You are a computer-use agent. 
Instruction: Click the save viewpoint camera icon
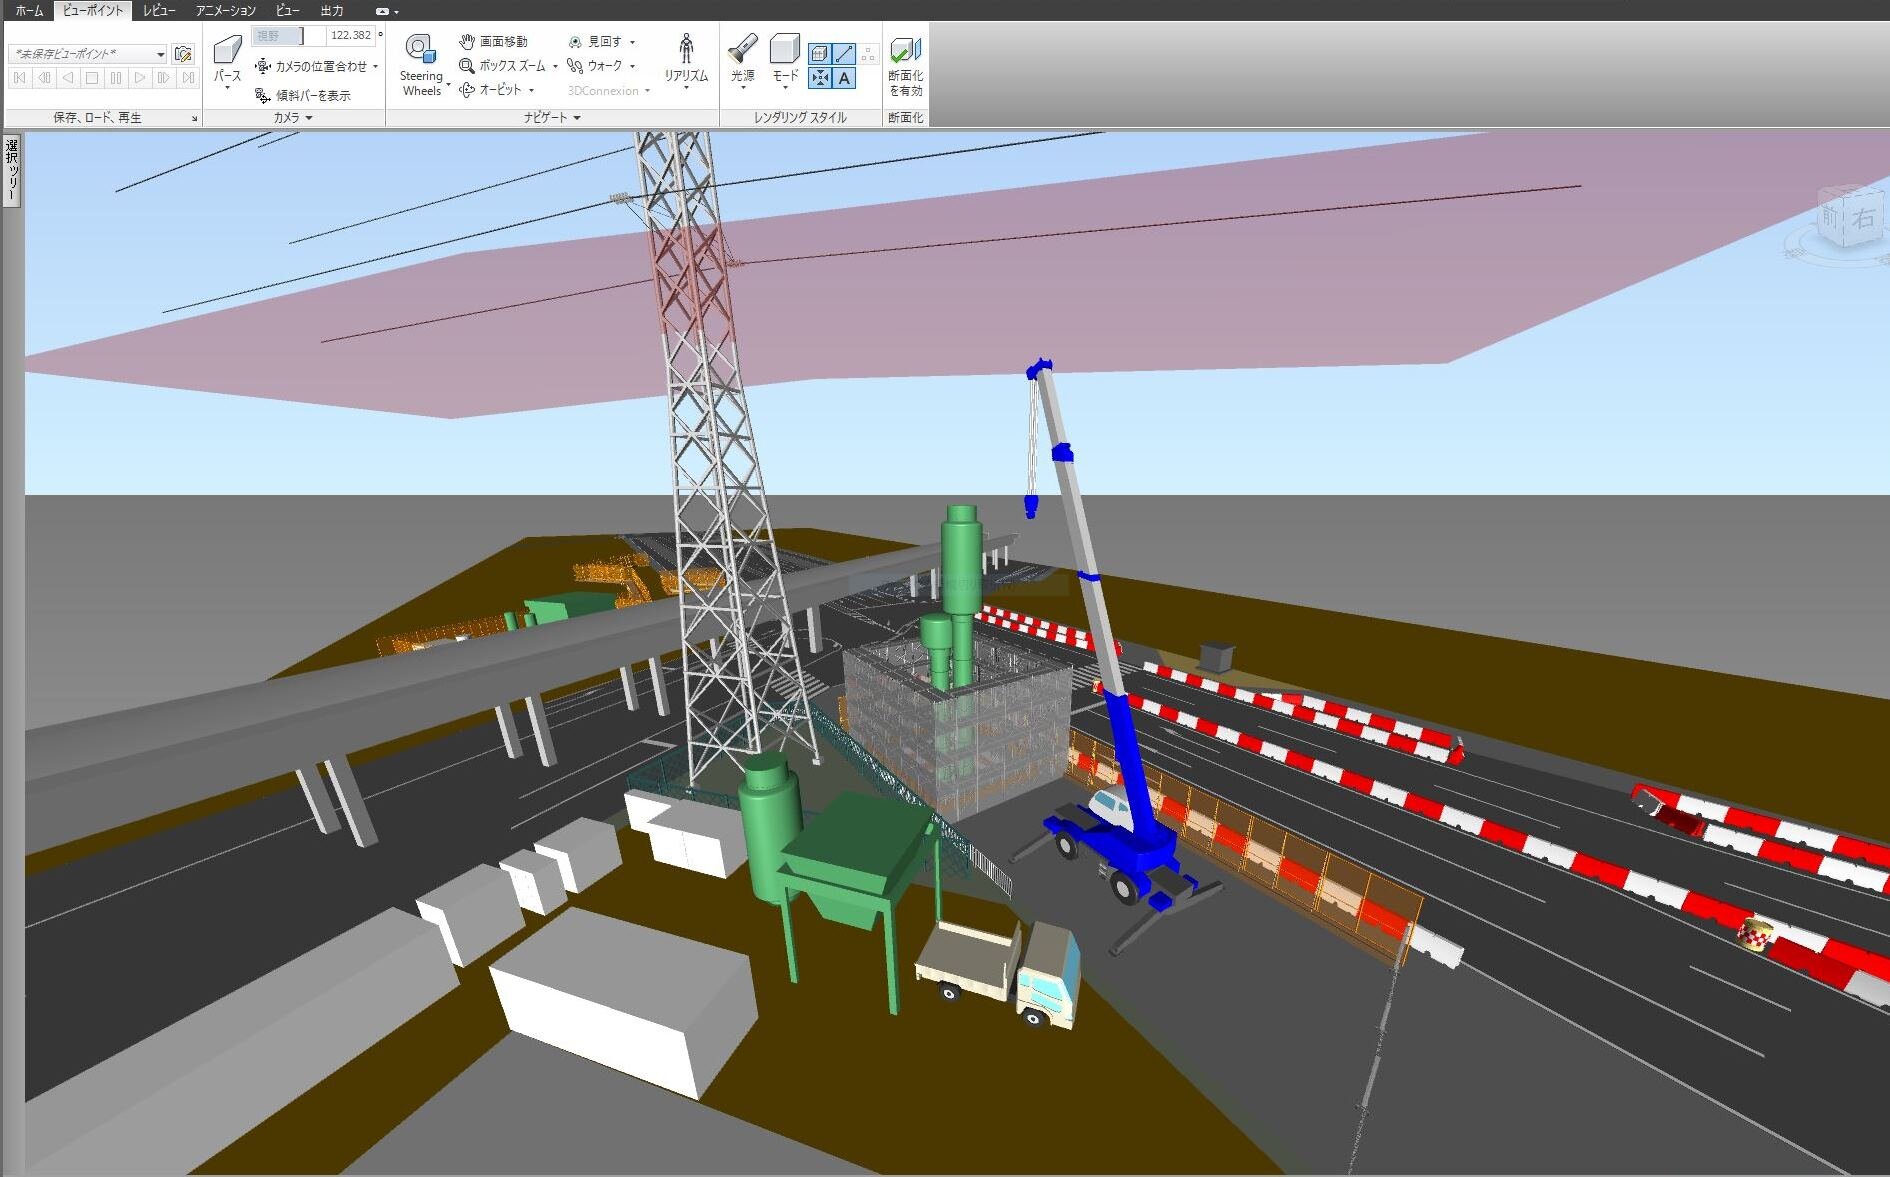pos(183,54)
